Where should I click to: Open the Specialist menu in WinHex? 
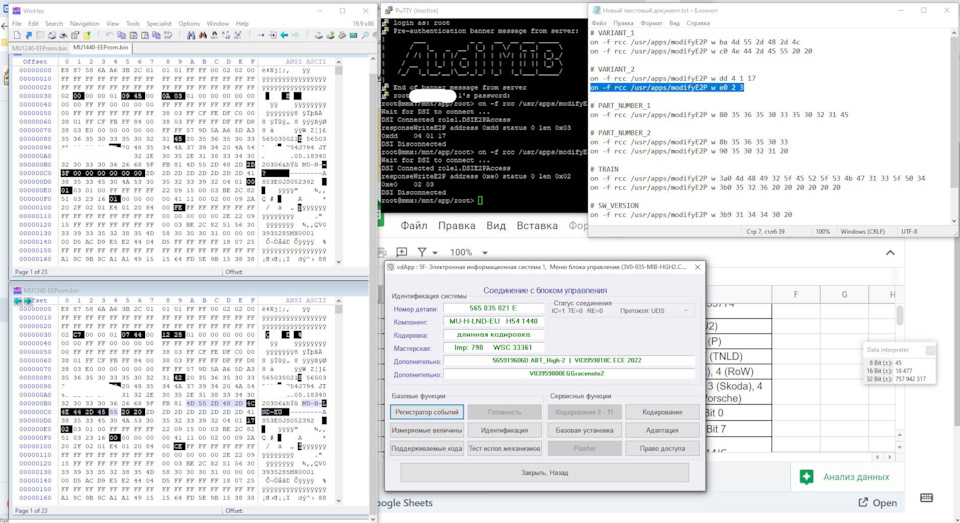click(x=159, y=23)
